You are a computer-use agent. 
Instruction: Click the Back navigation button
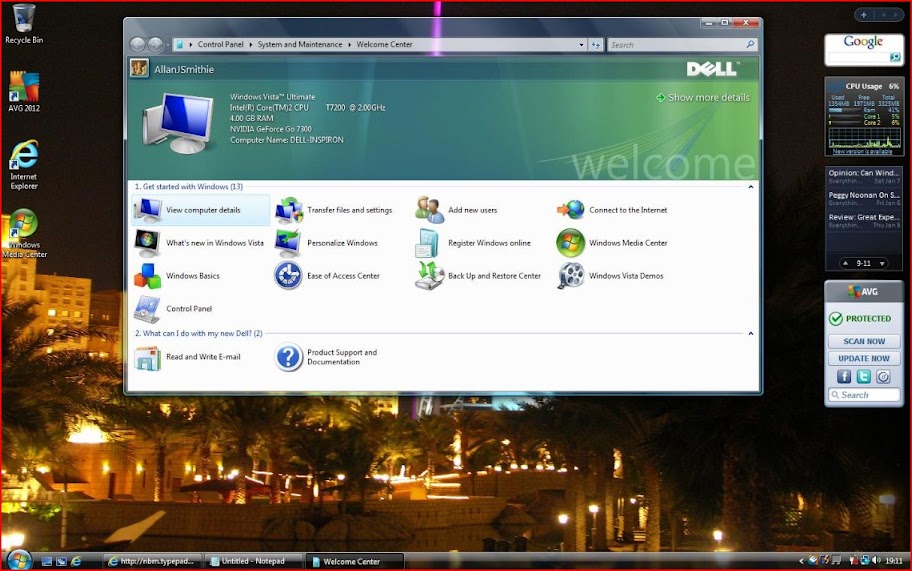click(x=138, y=44)
